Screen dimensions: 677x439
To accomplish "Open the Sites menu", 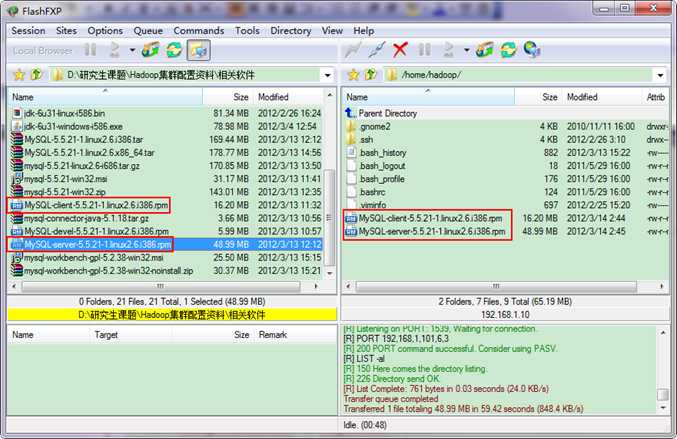I will click(66, 31).
